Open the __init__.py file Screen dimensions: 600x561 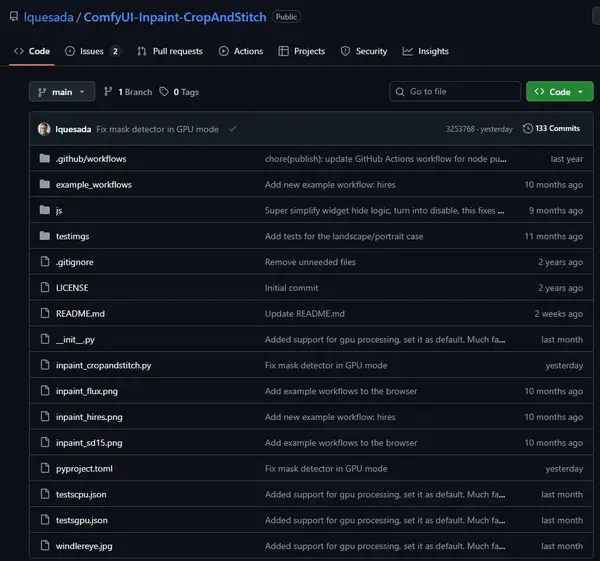[75, 339]
